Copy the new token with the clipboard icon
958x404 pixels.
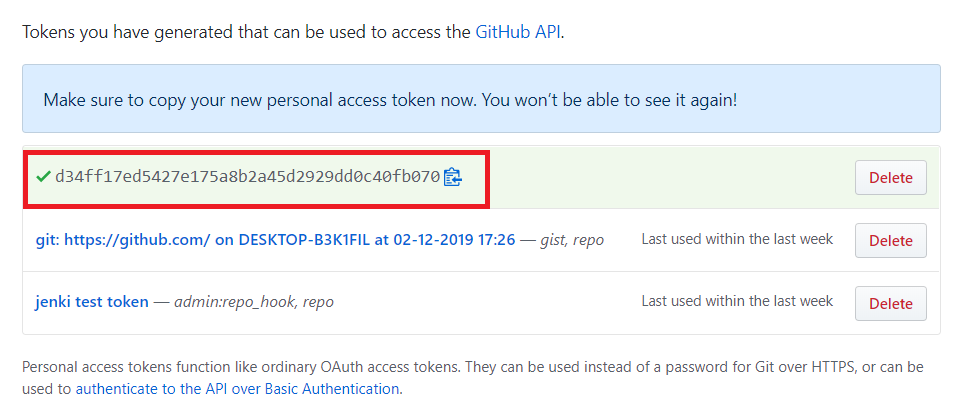click(453, 177)
